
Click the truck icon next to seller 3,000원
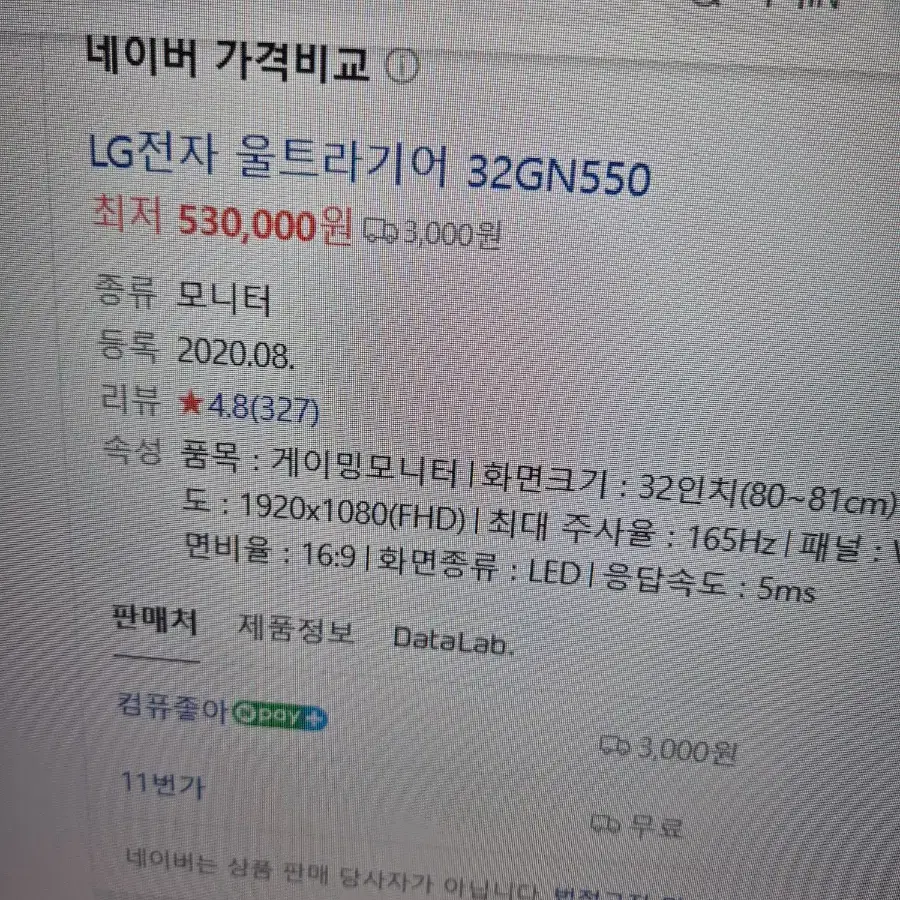tap(615, 746)
